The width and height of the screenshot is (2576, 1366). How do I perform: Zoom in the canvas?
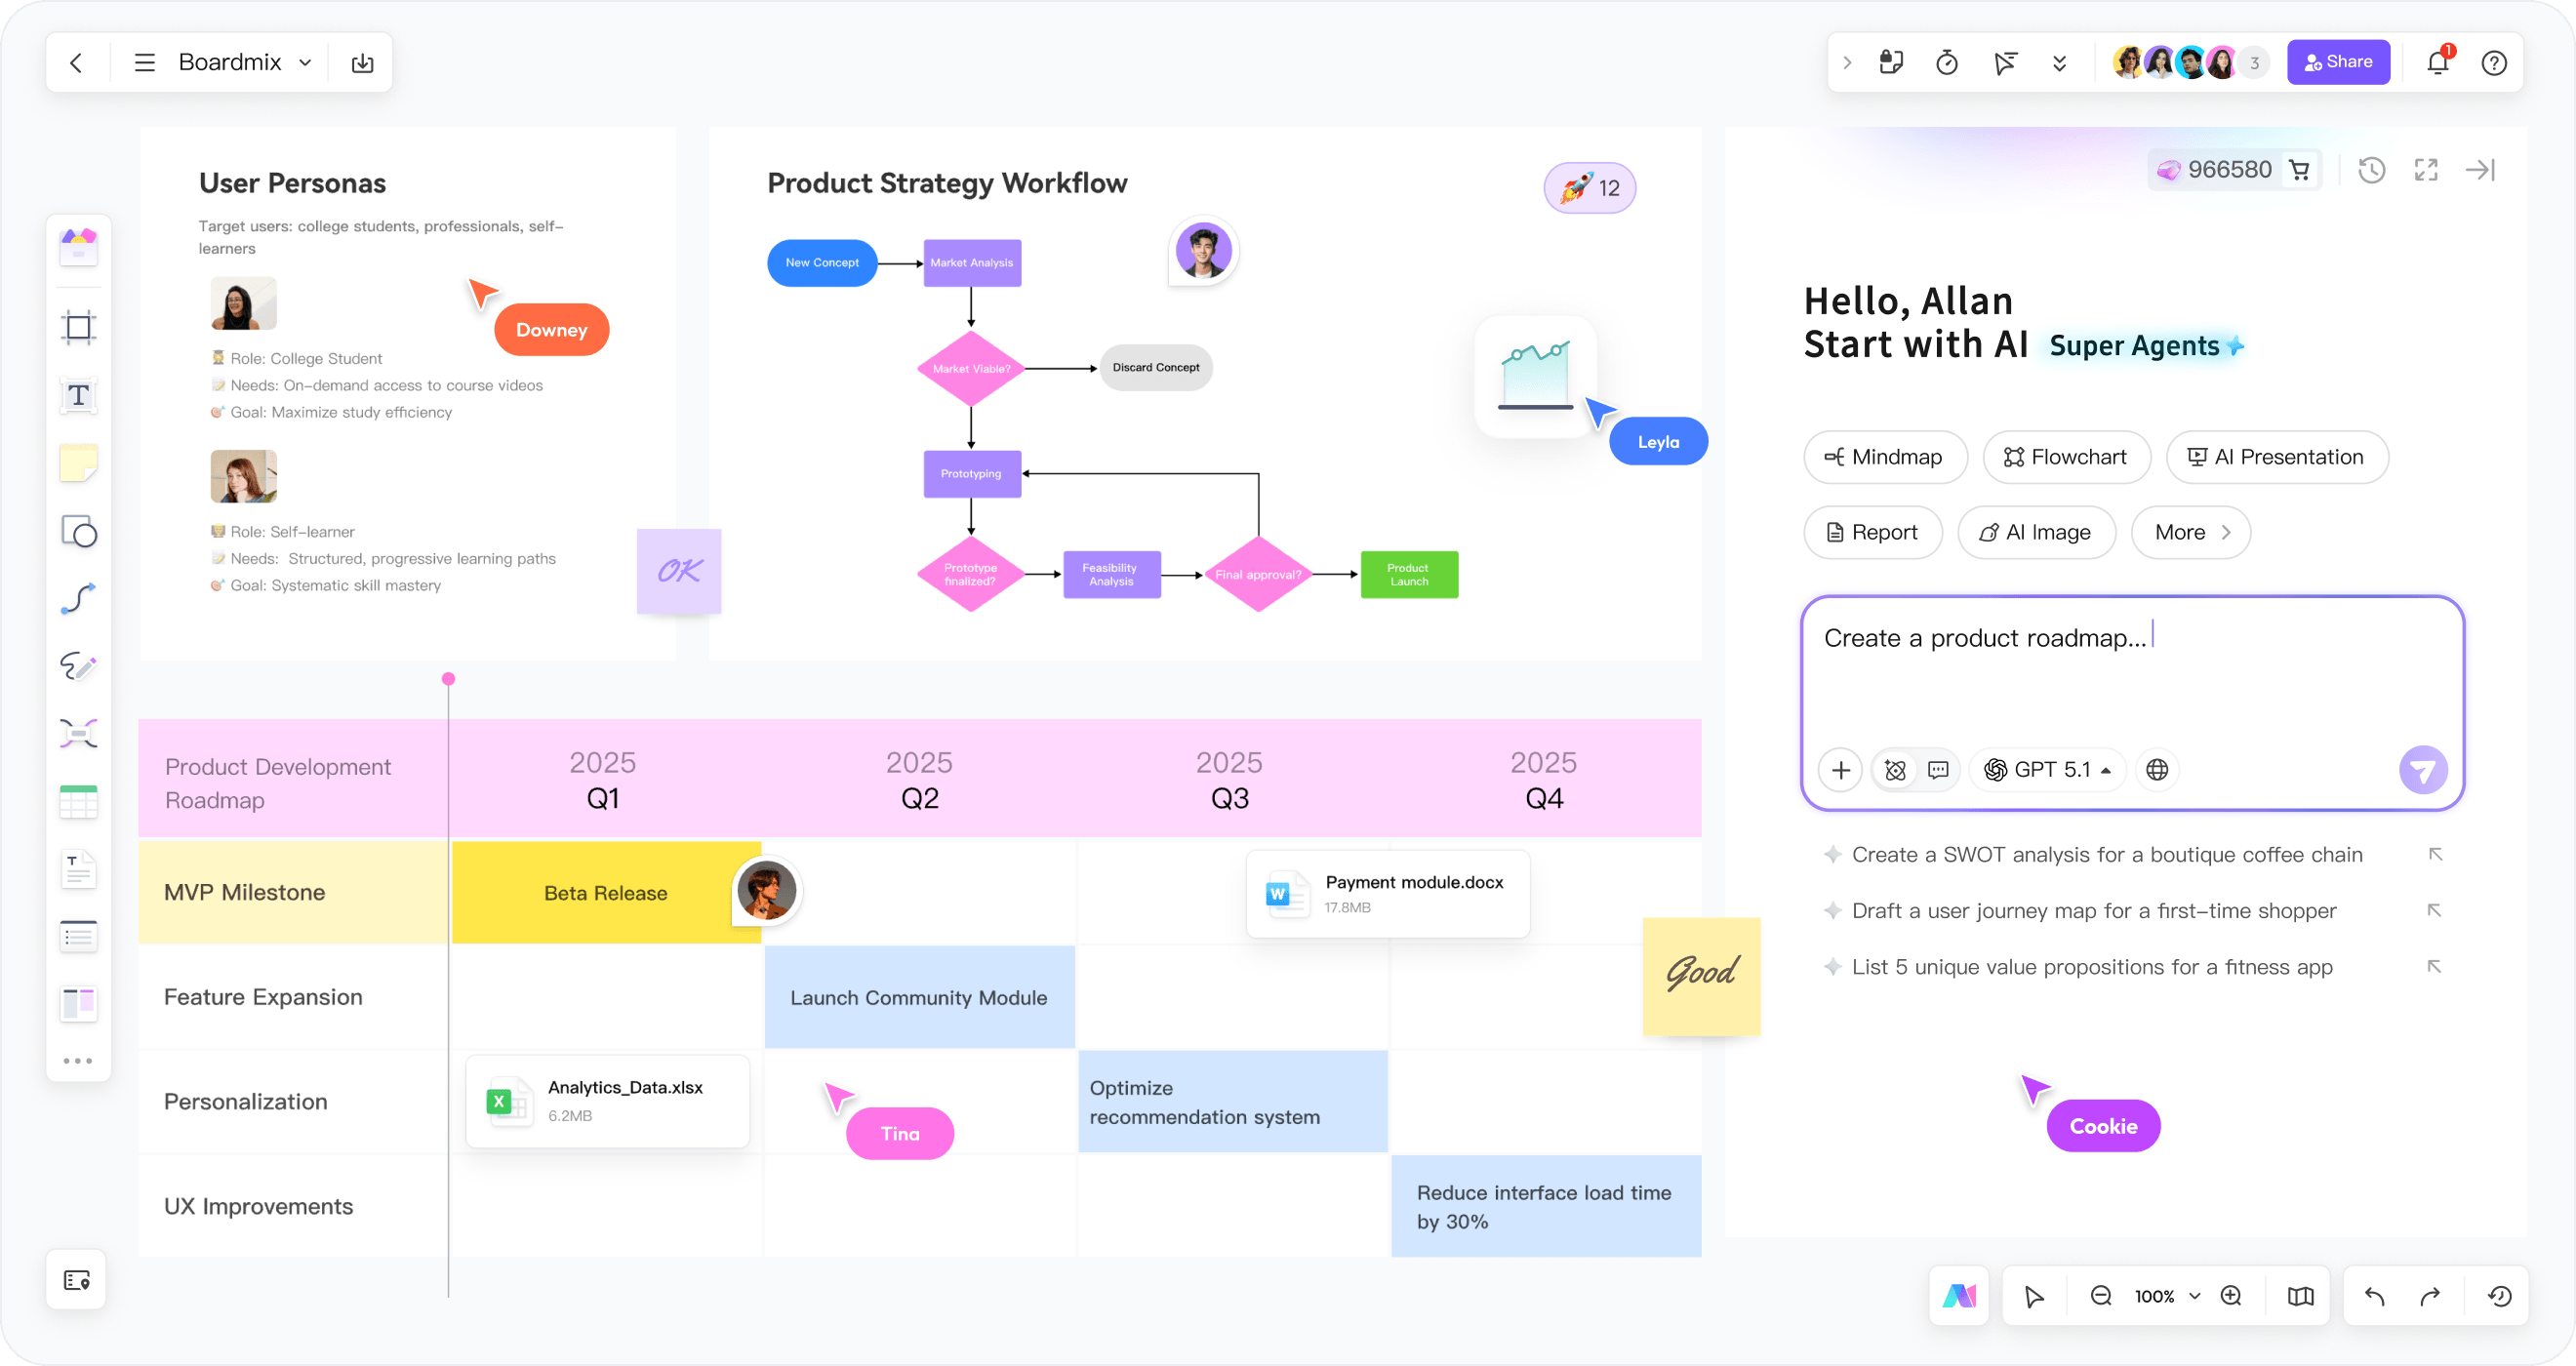[x=2231, y=1296]
